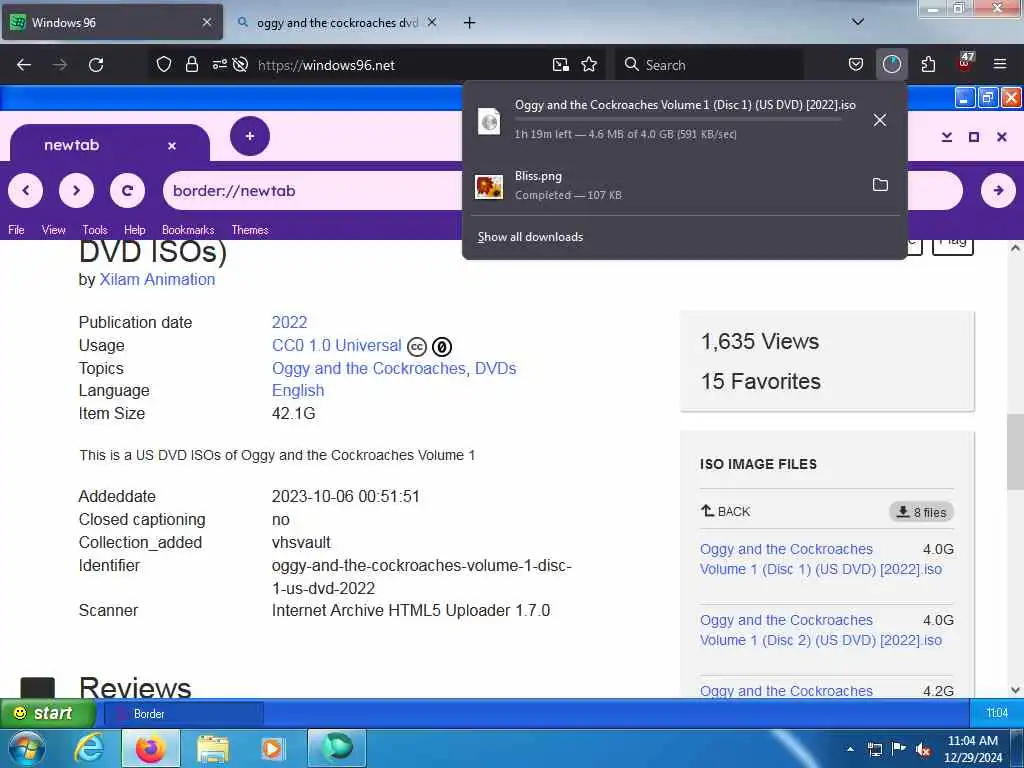Open DVDs topic link
Viewport: 1024px width, 768px height.
point(495,368)
